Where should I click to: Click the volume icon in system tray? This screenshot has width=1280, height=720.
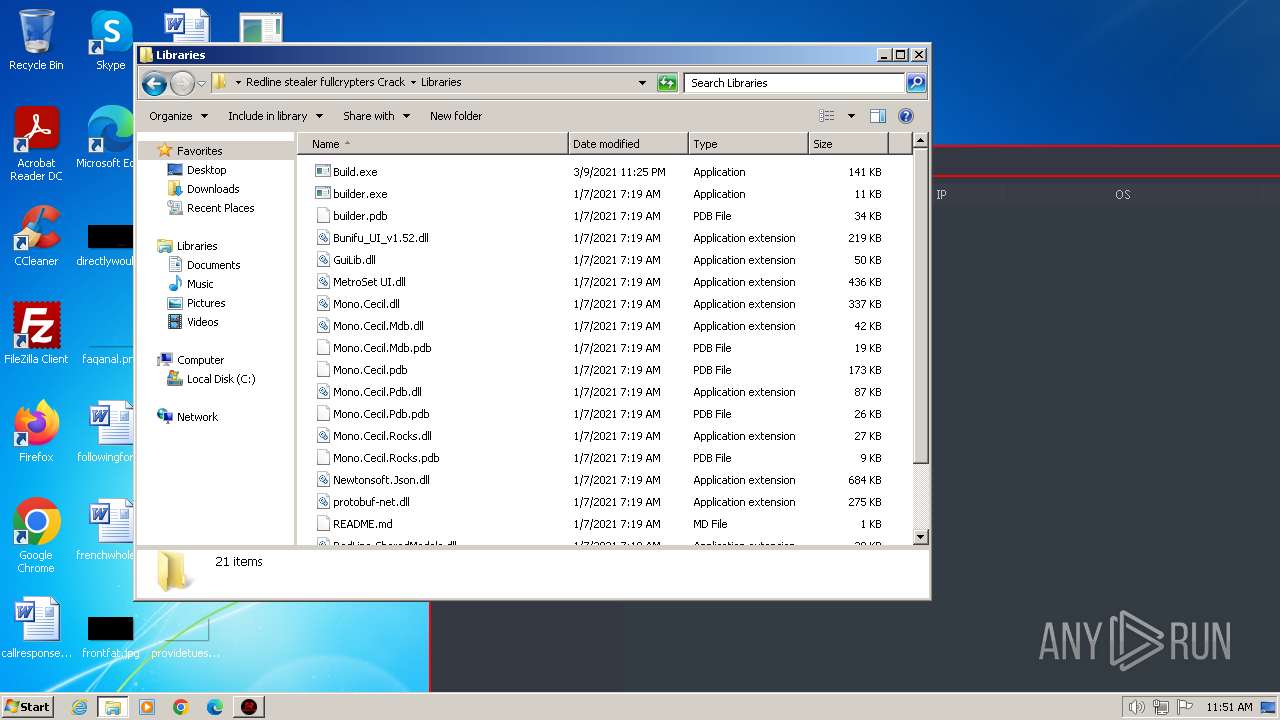coord(1136,707)
